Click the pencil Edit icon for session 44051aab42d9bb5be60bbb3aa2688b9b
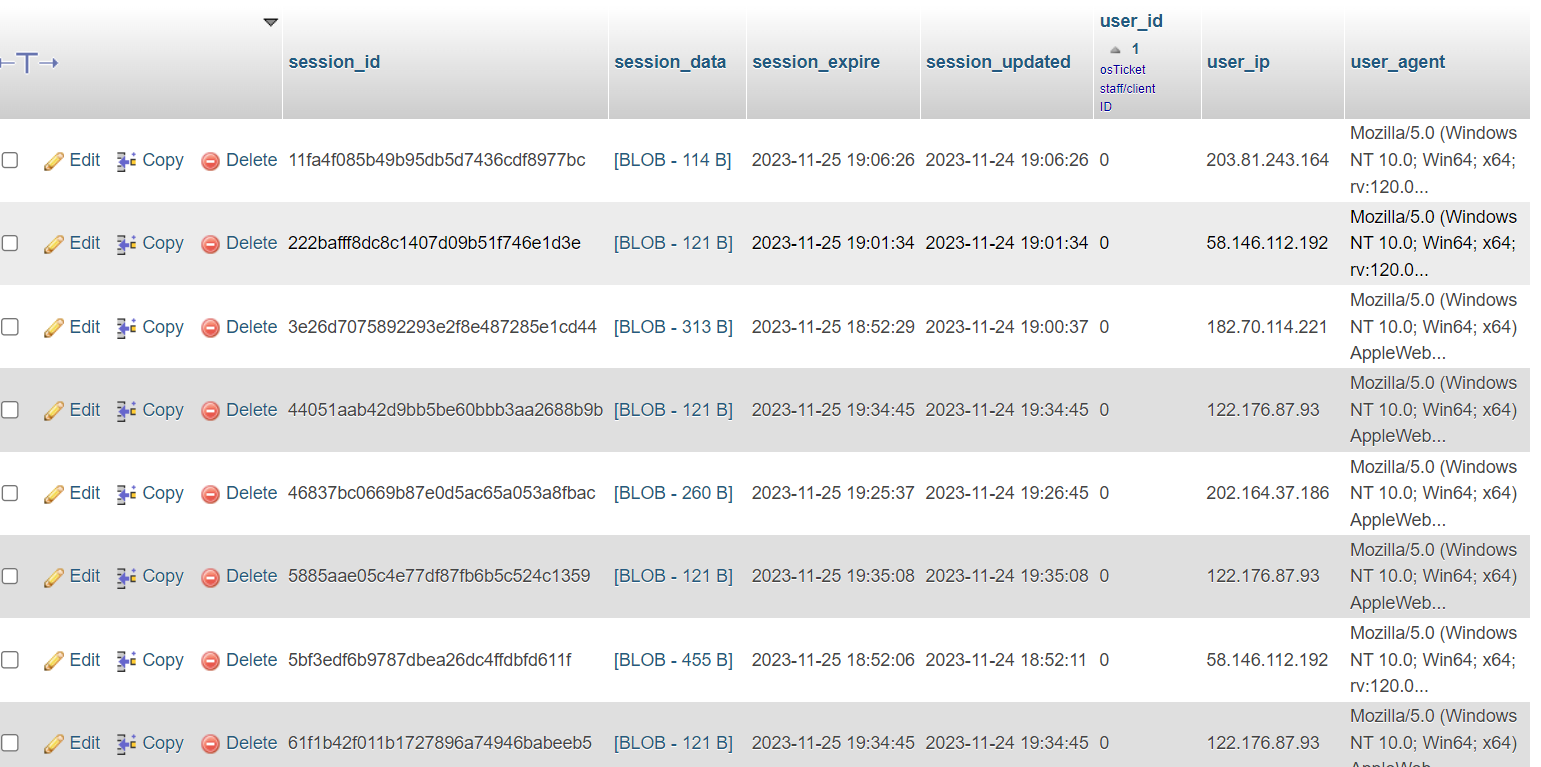Screen dimensions: 1541x767 click(54, 411)
